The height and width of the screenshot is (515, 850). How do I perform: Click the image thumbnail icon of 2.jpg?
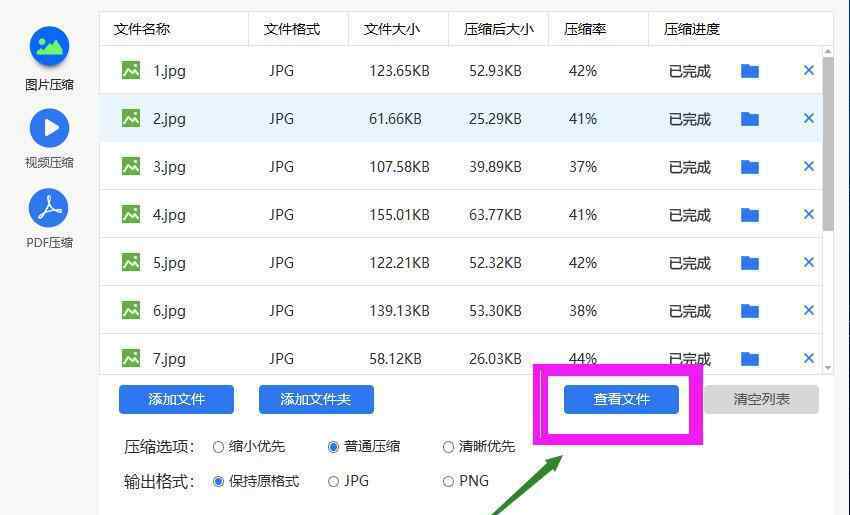click(131, 118)
